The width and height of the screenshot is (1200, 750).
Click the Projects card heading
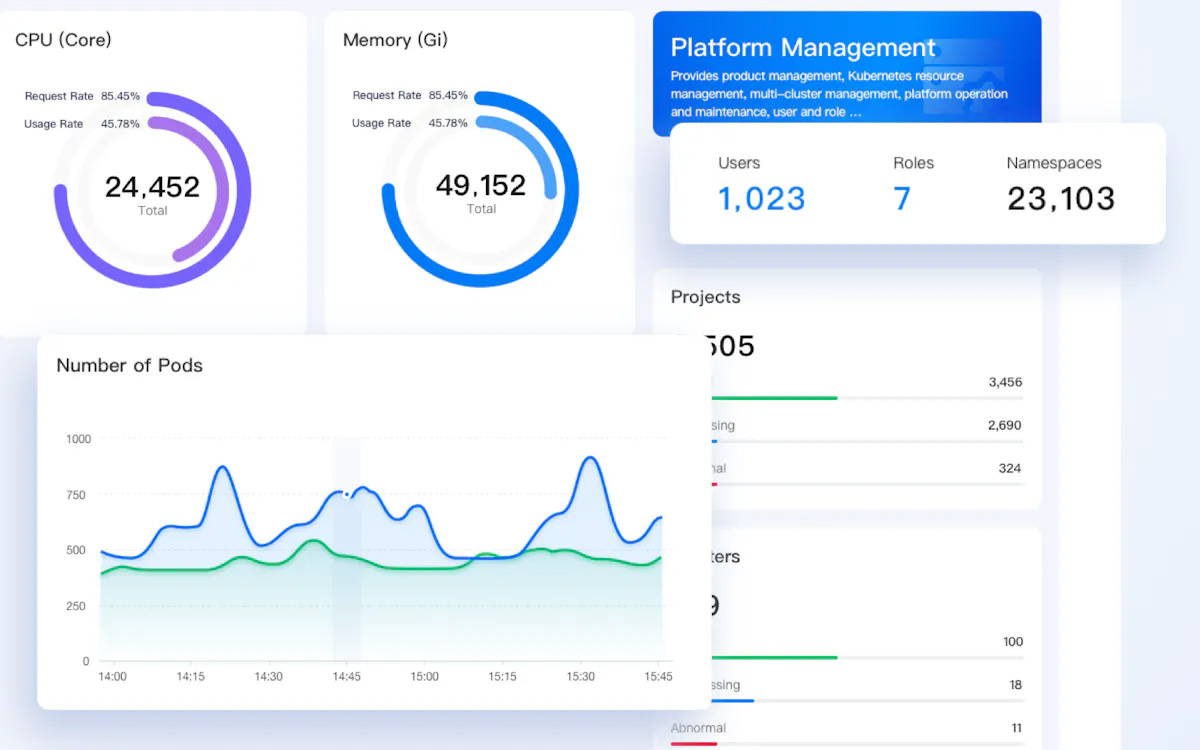coord(705,297)
